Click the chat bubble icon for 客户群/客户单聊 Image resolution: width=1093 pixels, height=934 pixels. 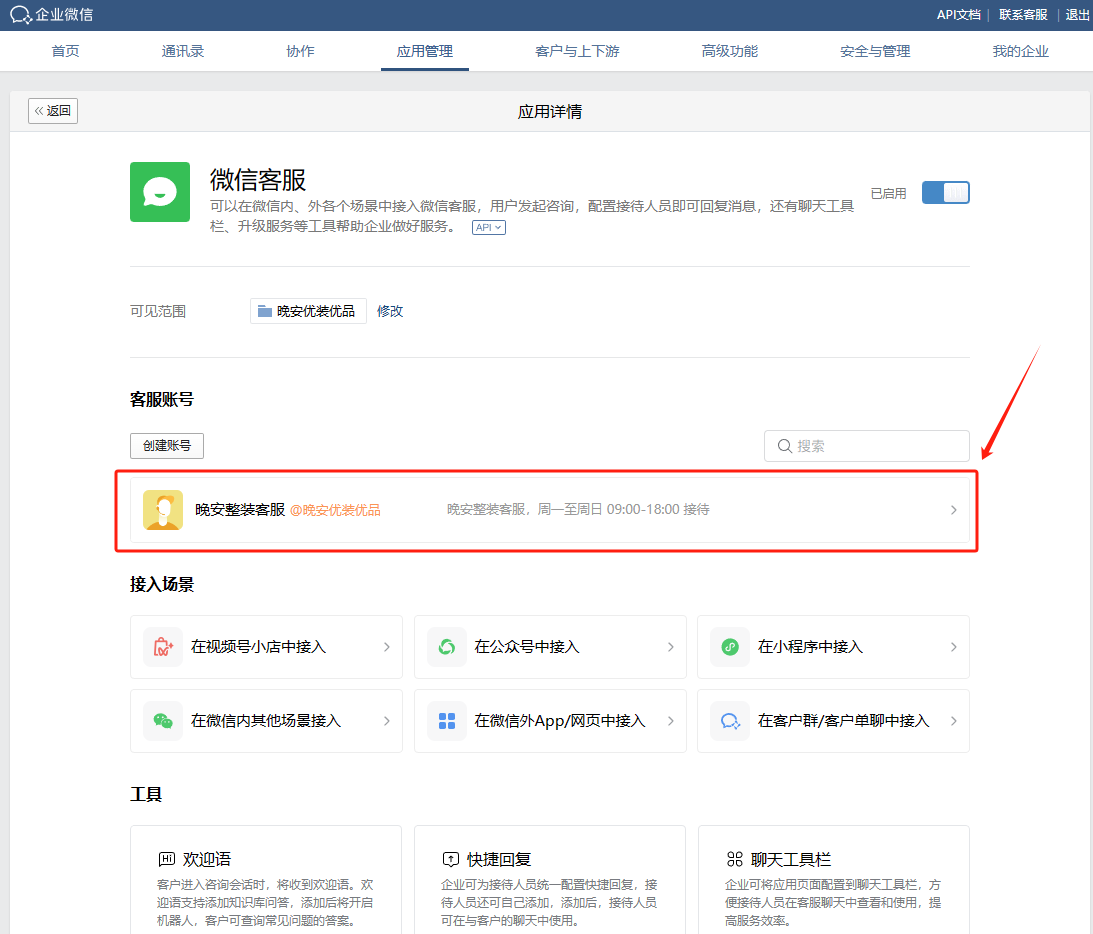[730, 721]
